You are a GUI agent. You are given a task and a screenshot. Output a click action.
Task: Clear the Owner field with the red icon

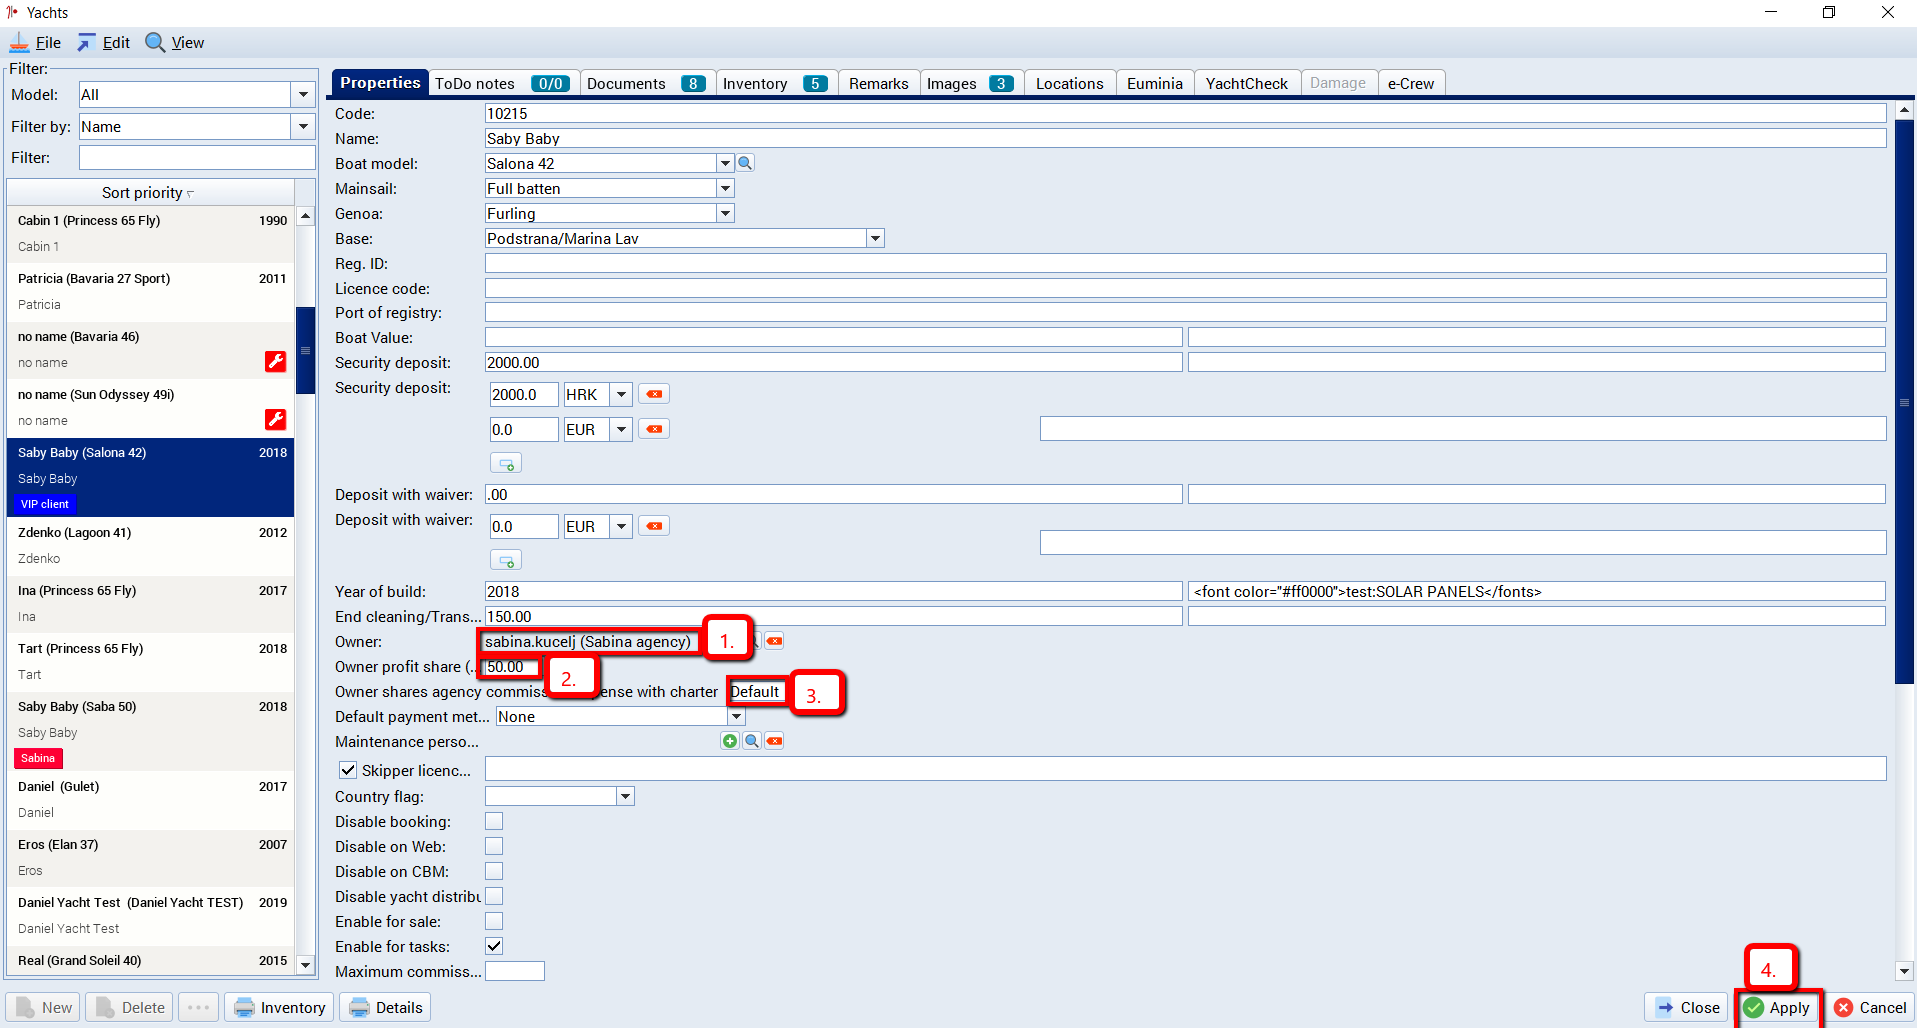click(x=774, y=641)
